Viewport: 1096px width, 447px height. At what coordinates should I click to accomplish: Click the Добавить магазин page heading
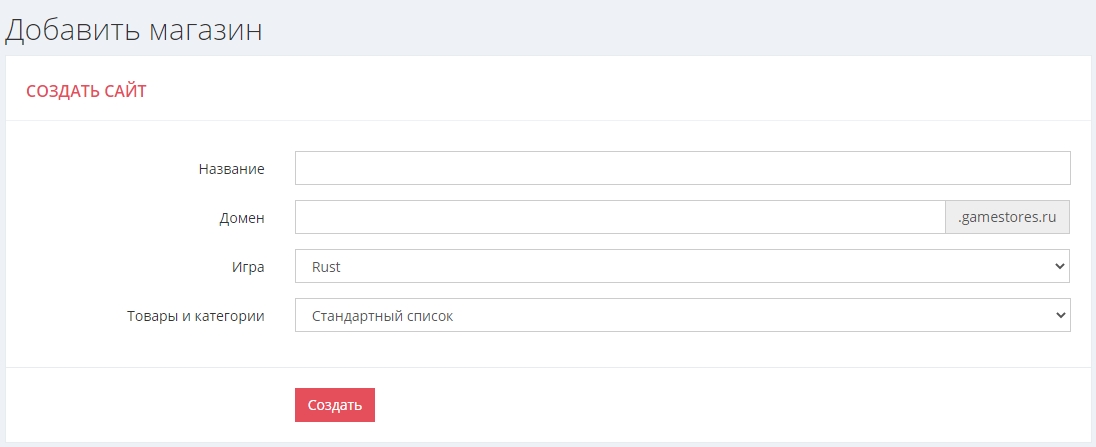pos(134,29)
